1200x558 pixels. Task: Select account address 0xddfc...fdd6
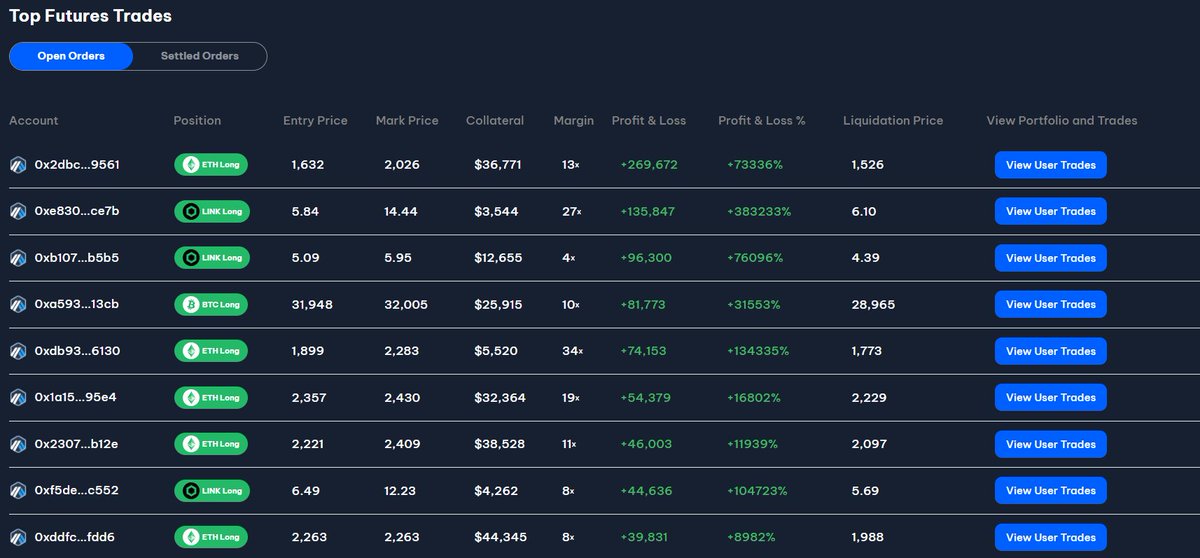point(75,537)
